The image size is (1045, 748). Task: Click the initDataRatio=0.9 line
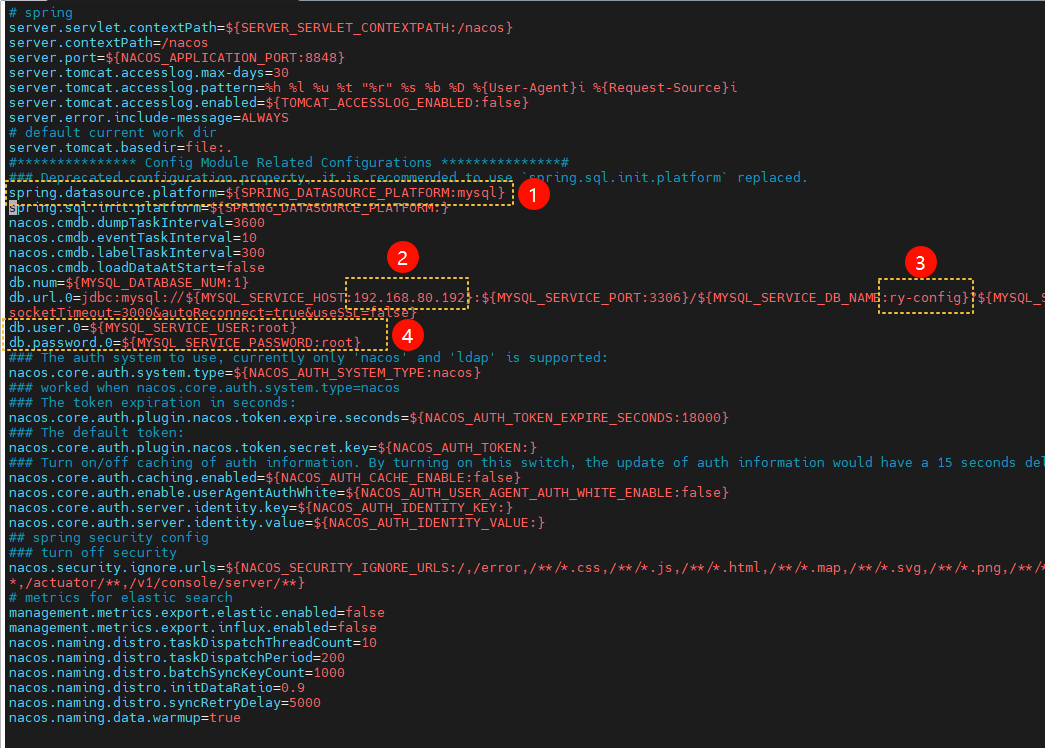click(157, 687)
